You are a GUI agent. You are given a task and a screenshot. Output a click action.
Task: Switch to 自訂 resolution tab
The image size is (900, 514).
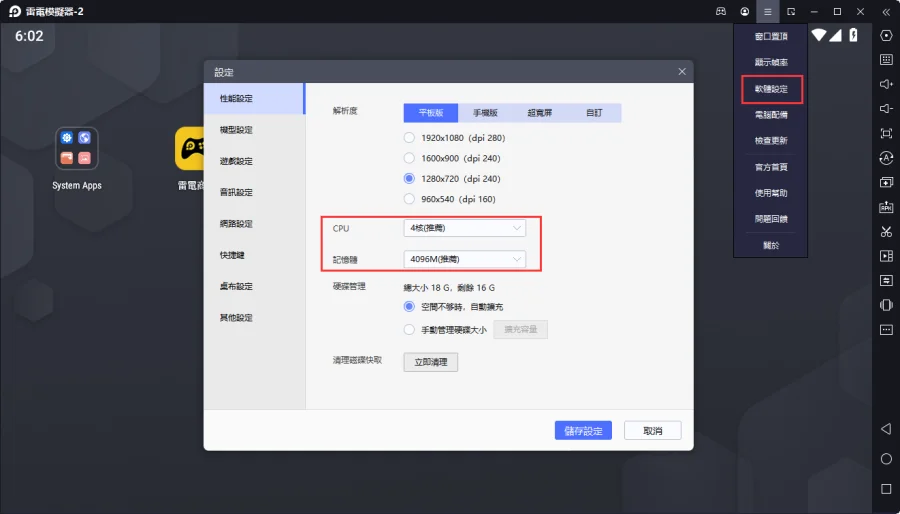[594, 113]
